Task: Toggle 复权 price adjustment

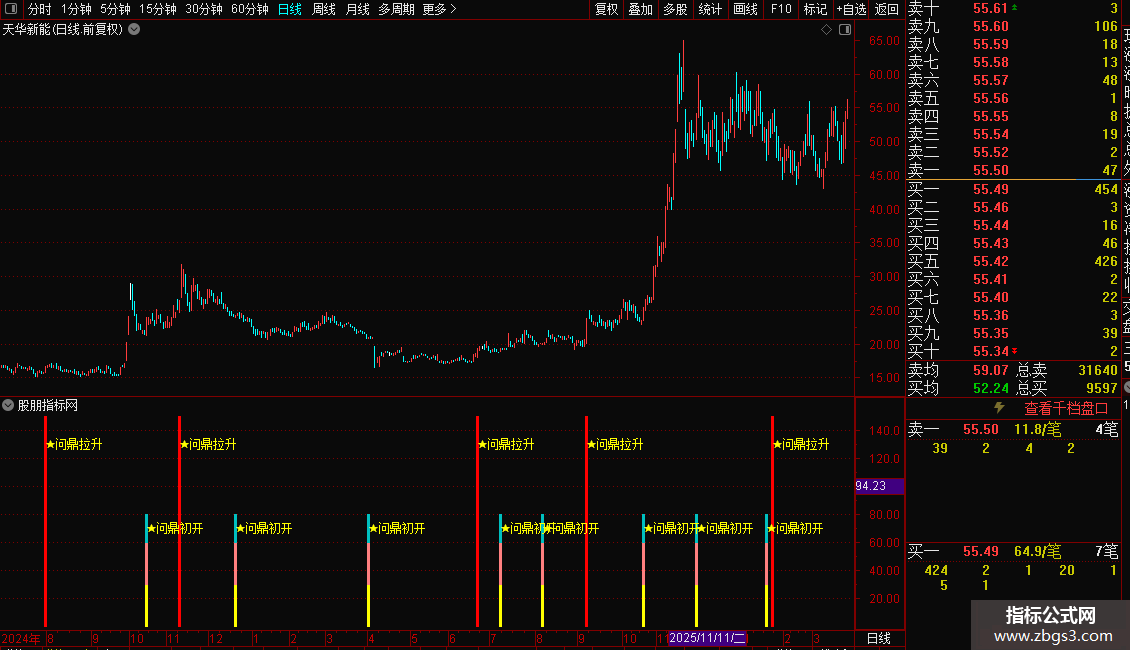Action: tap(606, 9)
